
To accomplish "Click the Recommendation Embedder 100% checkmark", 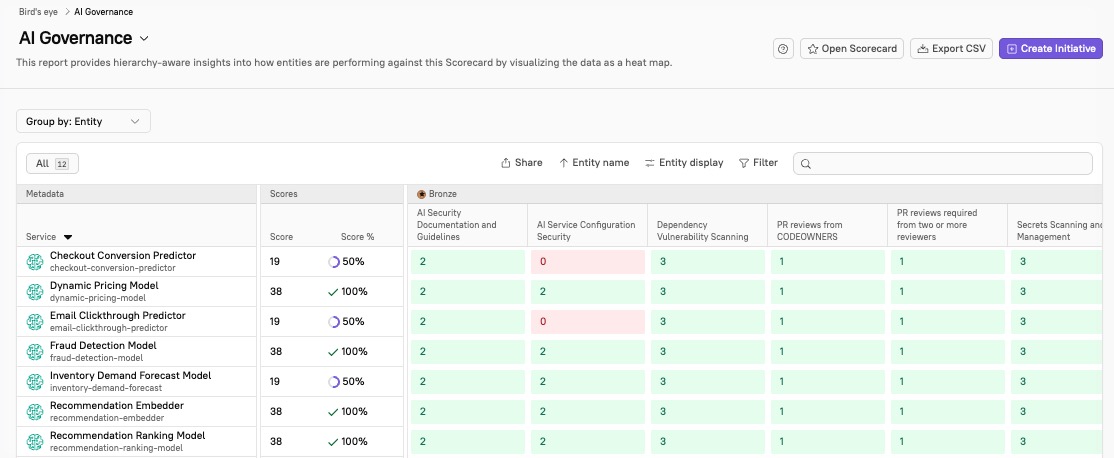I will [332, 411].
